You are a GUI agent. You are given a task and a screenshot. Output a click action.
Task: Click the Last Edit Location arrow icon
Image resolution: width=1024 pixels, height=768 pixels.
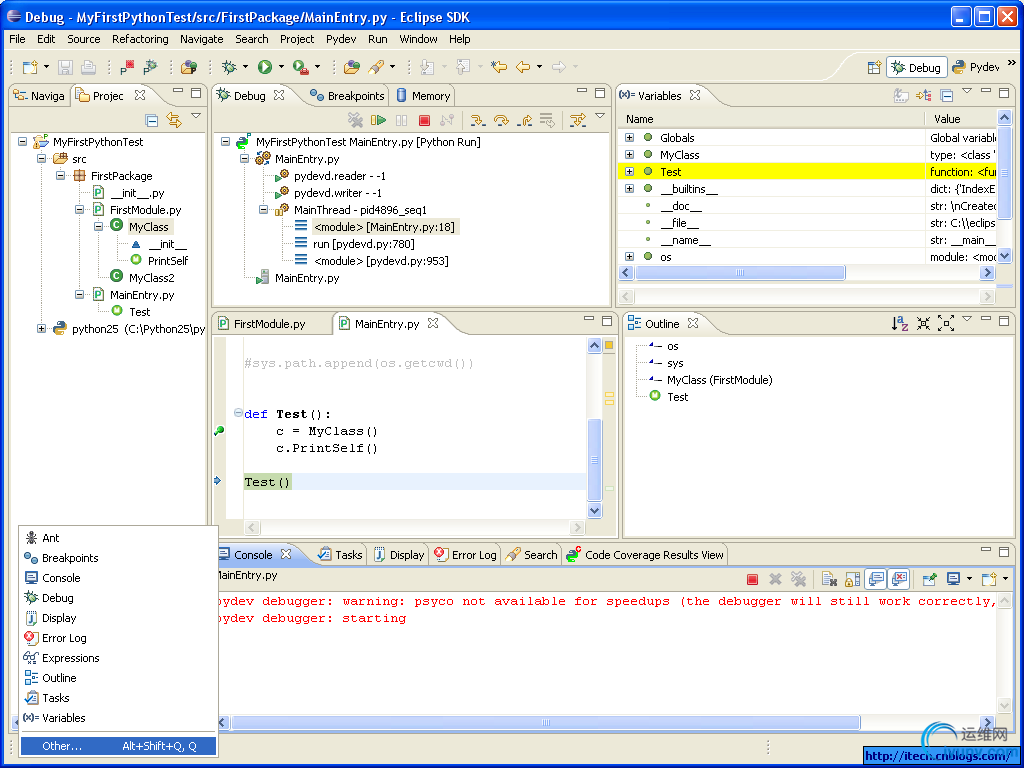pyautogui.click(x=499, y=67)
